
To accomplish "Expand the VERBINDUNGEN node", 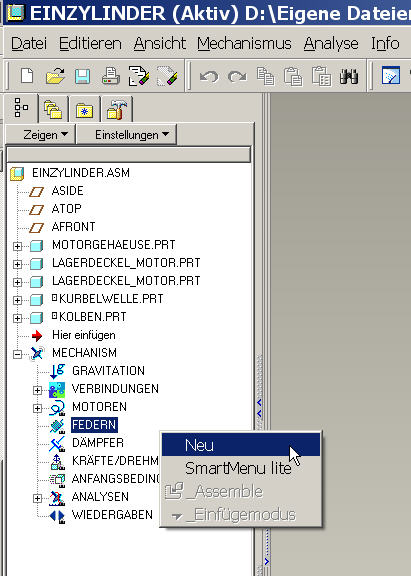I will pos(37,390).
